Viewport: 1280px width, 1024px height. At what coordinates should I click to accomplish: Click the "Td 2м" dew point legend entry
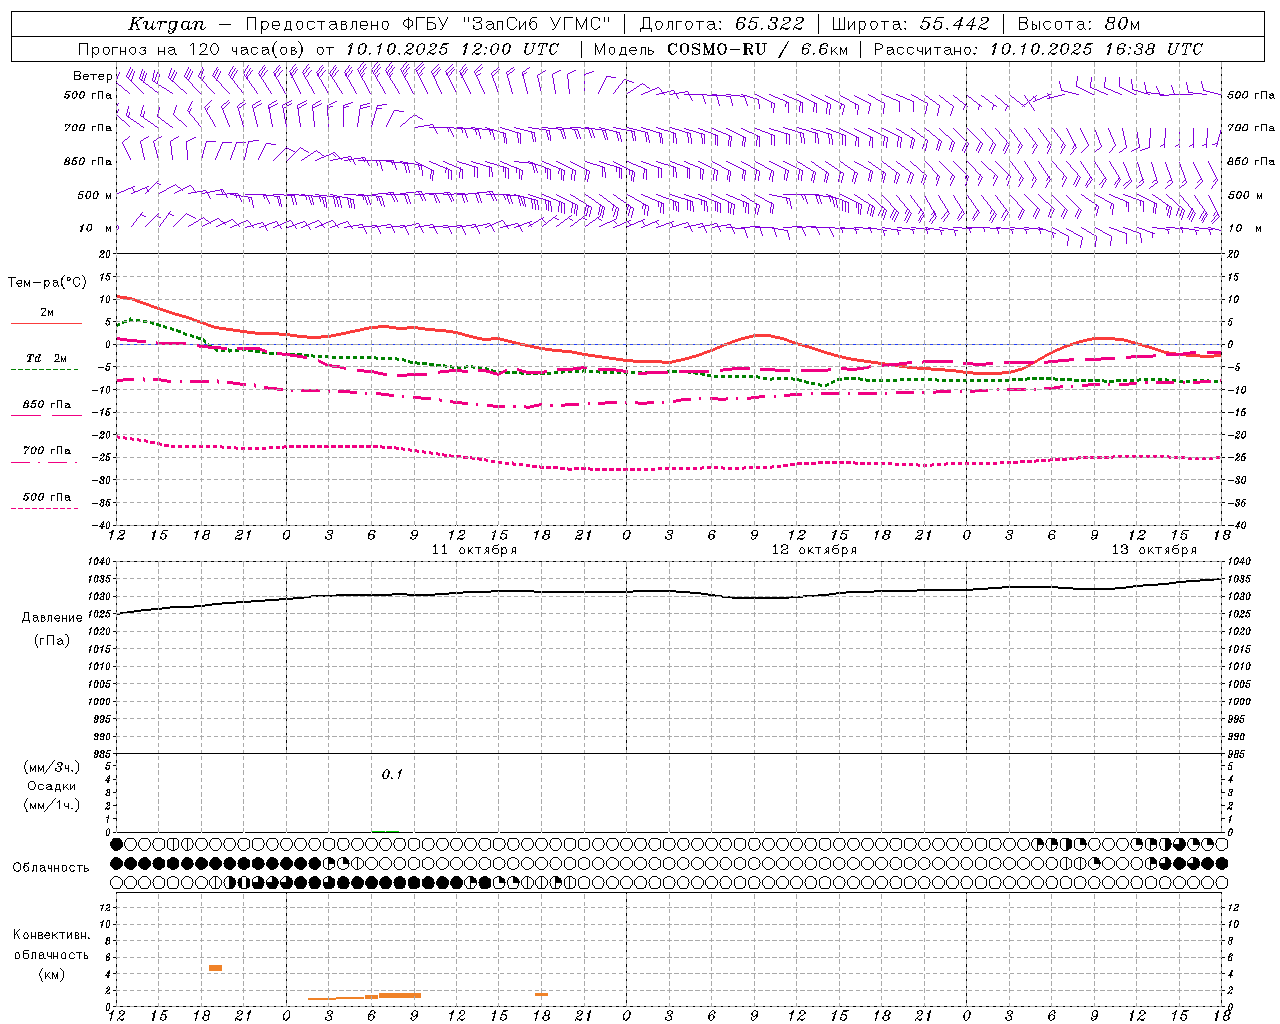coord(47,358)
